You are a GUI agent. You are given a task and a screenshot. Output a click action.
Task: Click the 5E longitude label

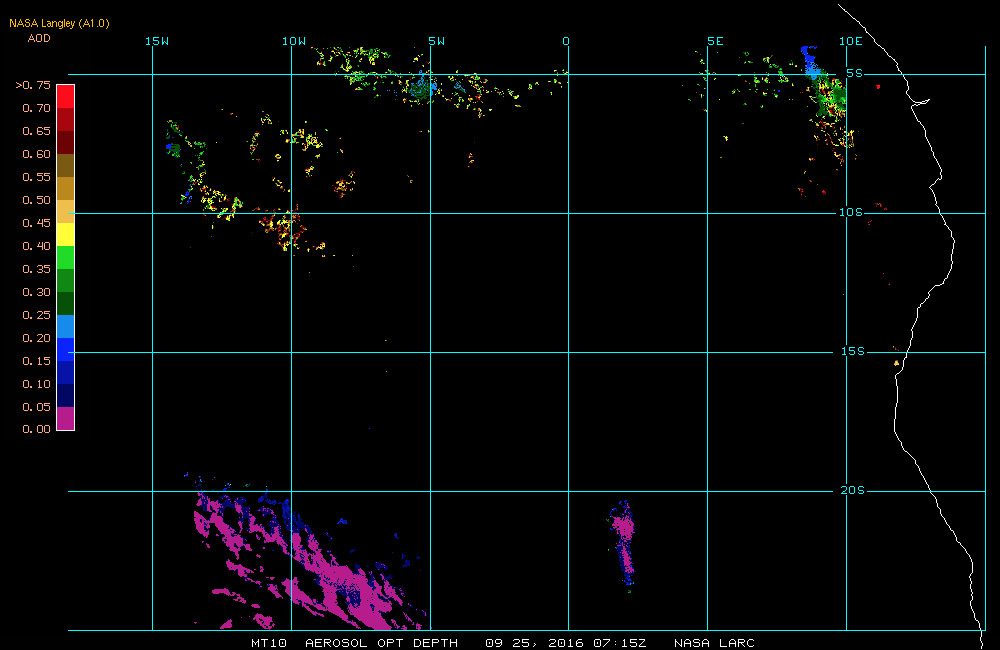pyautogui.click(x=716, y=41)
